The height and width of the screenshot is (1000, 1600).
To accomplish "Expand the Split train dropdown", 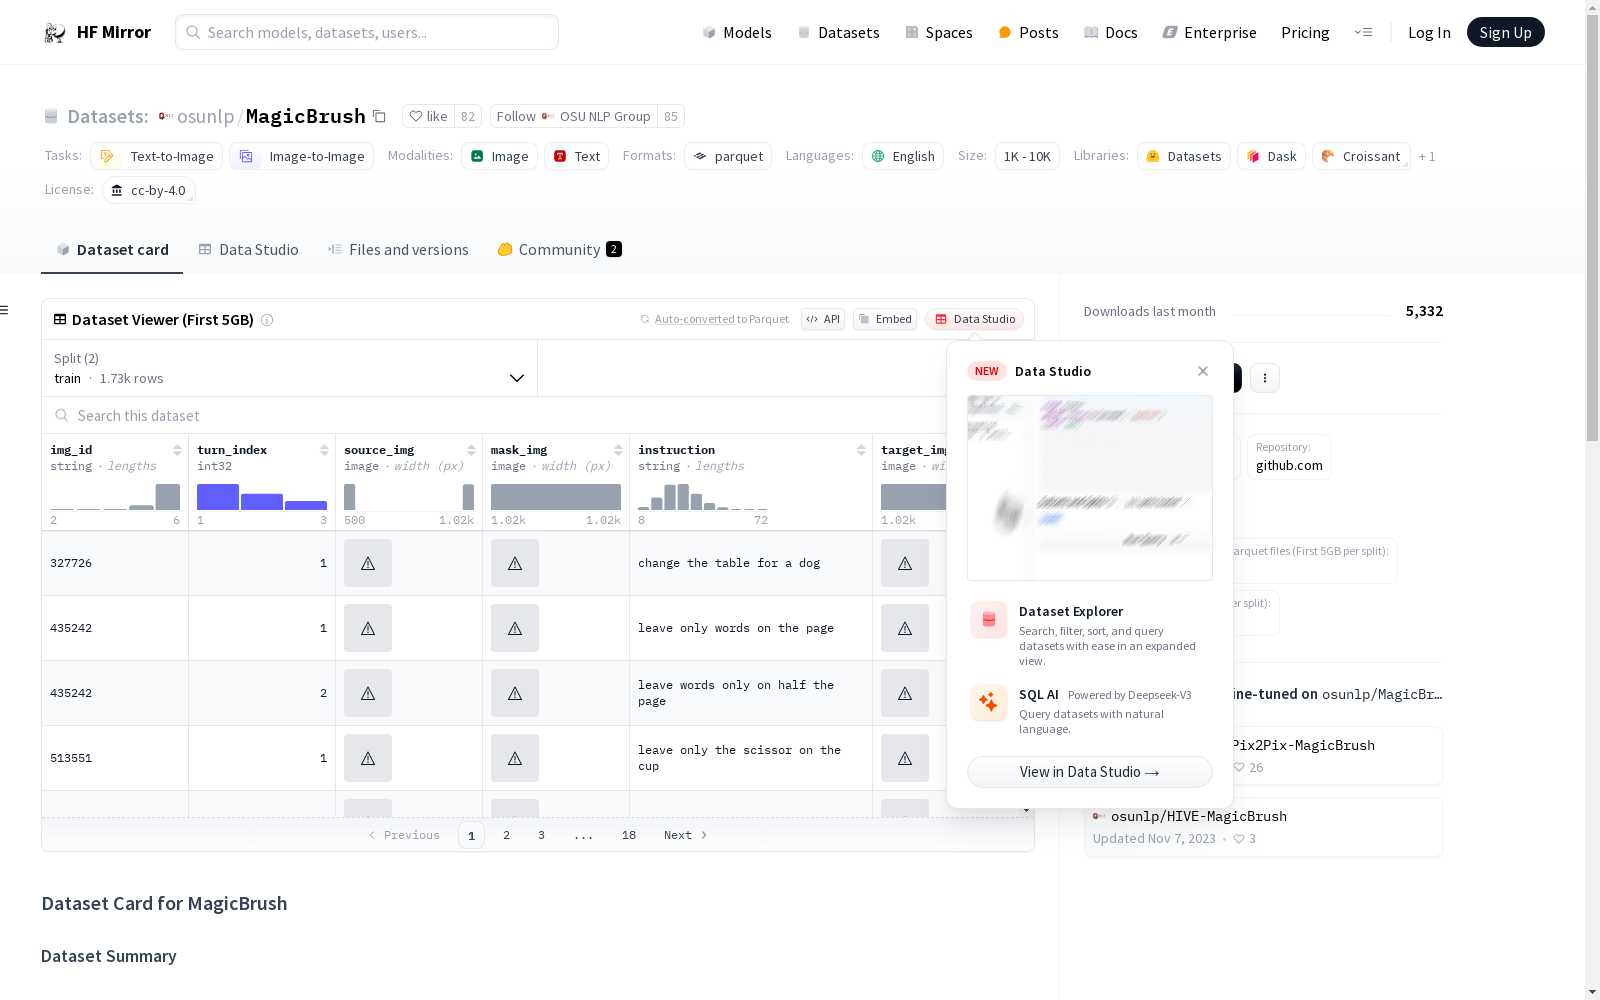I will pos(290,368).
